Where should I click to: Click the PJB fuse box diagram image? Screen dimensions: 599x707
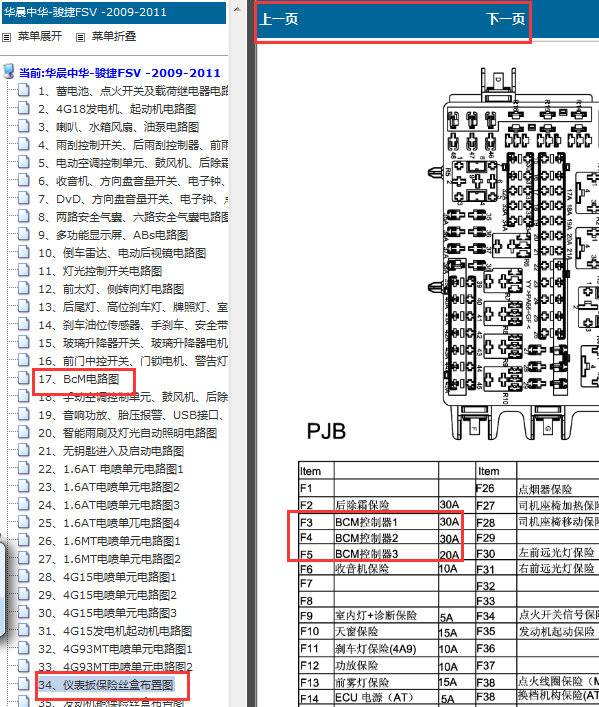pyautogui.click(x=513, y=254)
